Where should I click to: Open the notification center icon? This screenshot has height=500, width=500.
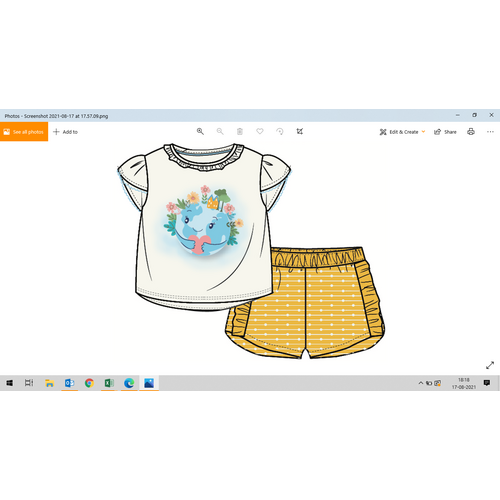pos(487,383)
